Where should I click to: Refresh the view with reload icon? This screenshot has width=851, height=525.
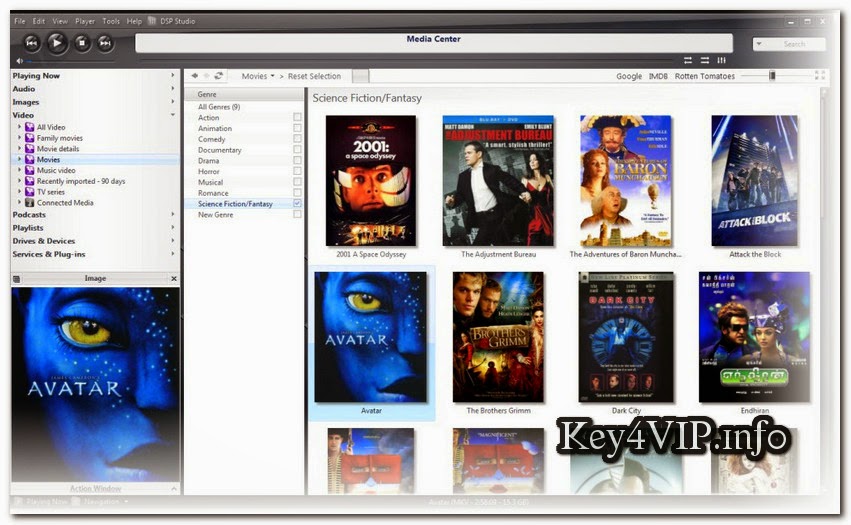pyautogui.click(x=219, y=76)
